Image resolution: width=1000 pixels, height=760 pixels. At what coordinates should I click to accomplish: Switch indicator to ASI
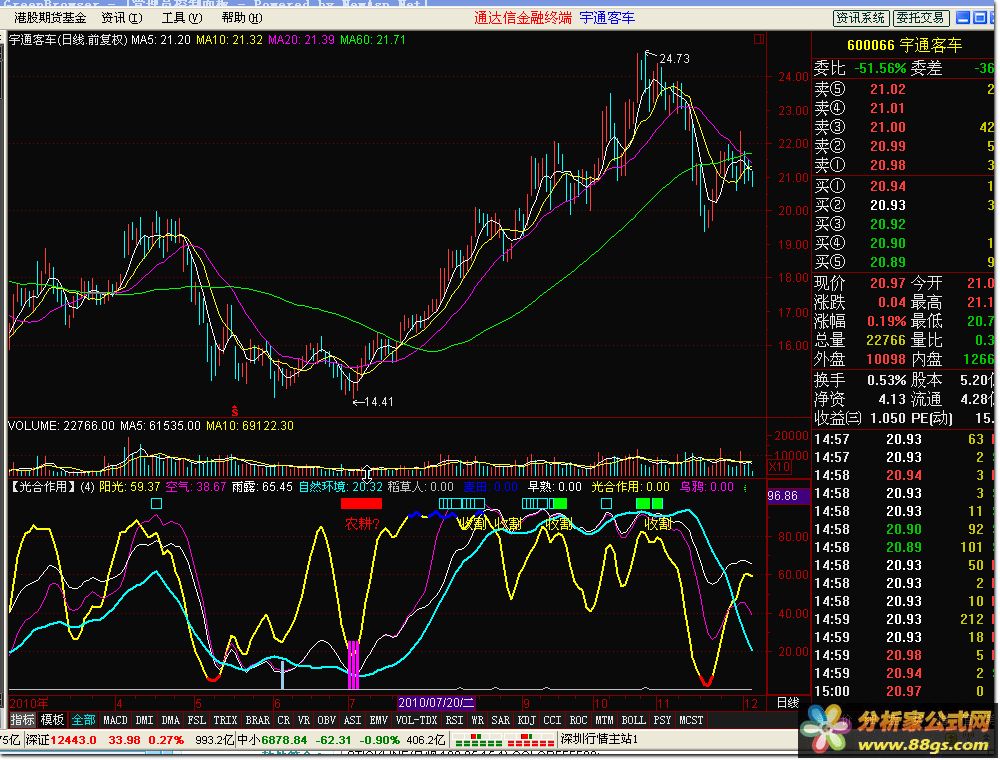[353, 720]
